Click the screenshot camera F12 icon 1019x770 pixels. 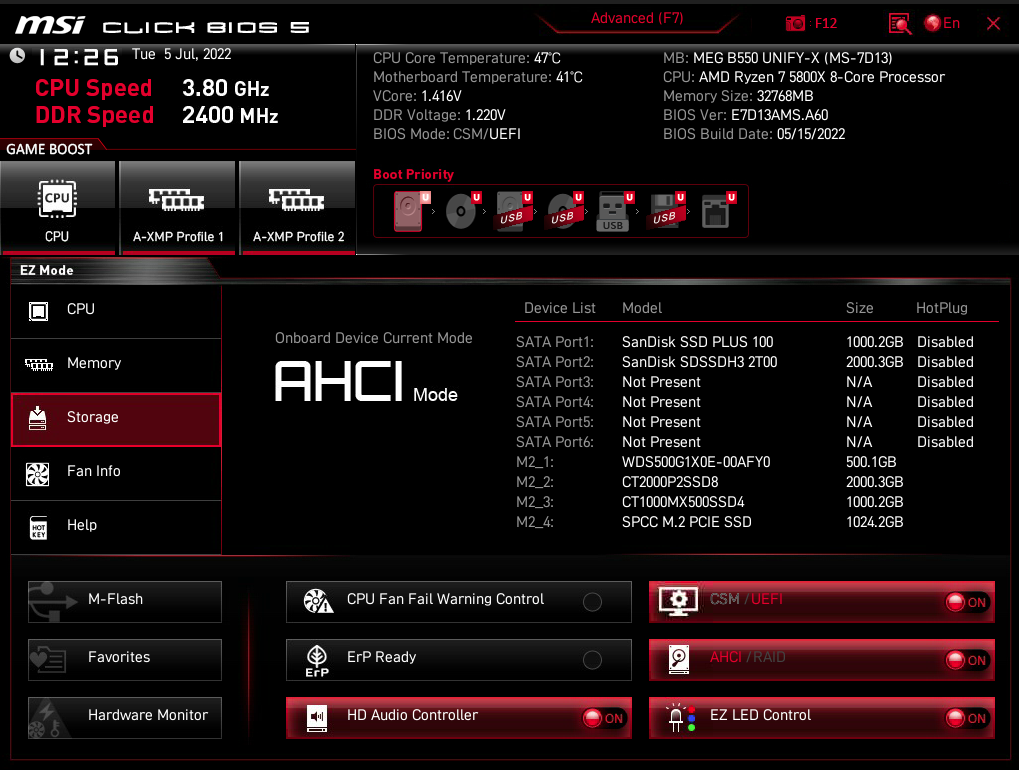[x=795, y=24]
